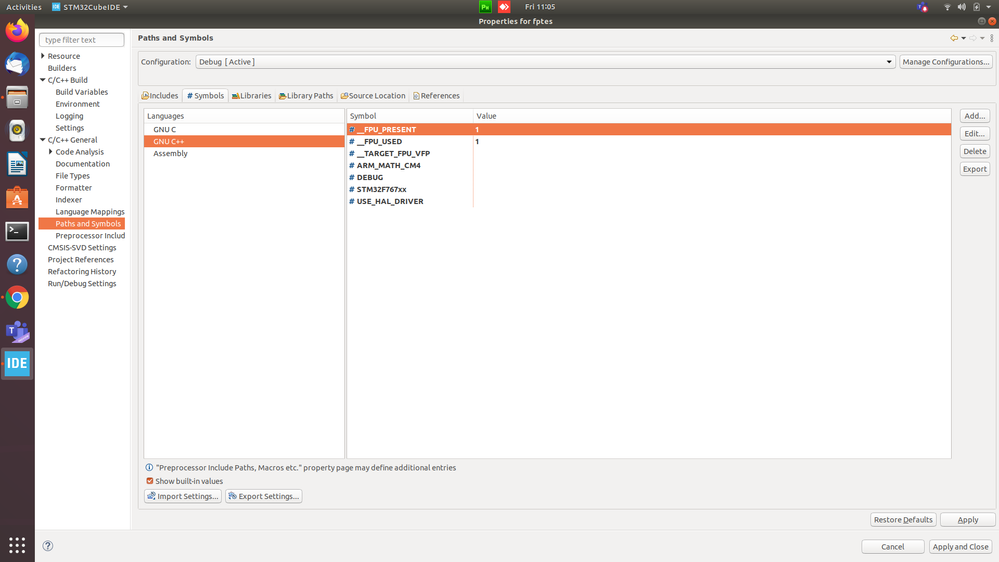Image resolution: width=999 pixels, height=562 pixels.
Task: Go back using the yellow back arrow
Action: pyautogui.click(x=954, y=38)
